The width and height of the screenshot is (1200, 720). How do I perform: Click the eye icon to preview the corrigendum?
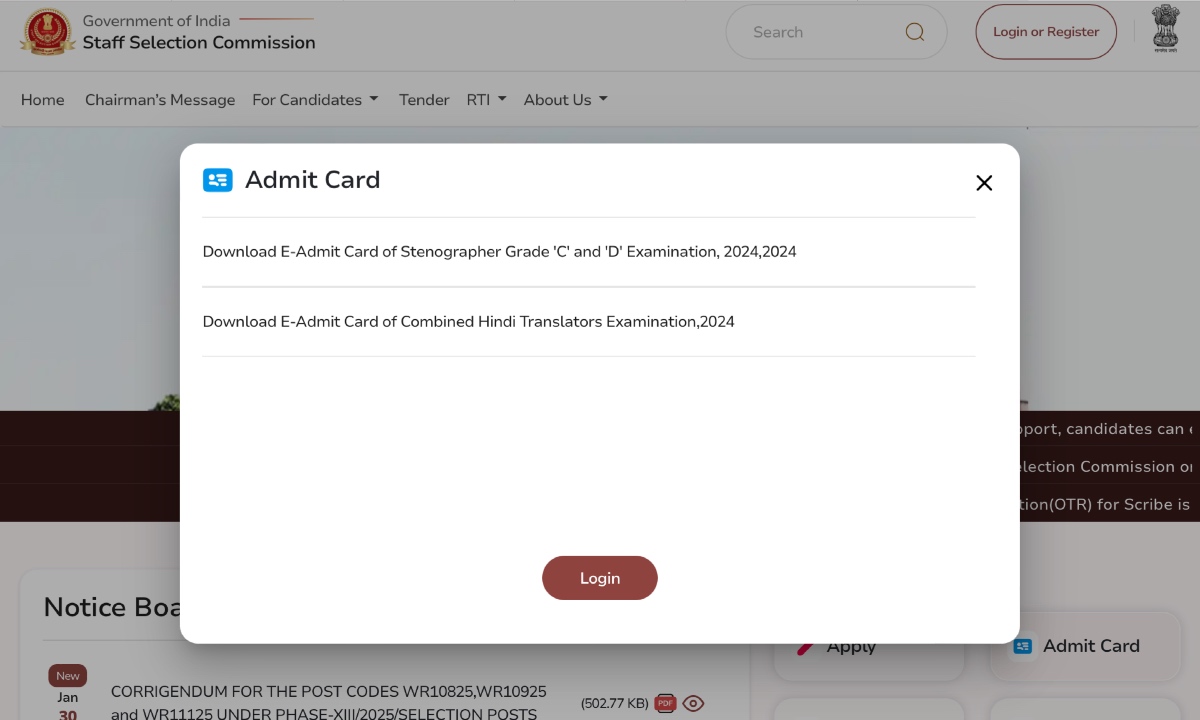click(693, 703)
